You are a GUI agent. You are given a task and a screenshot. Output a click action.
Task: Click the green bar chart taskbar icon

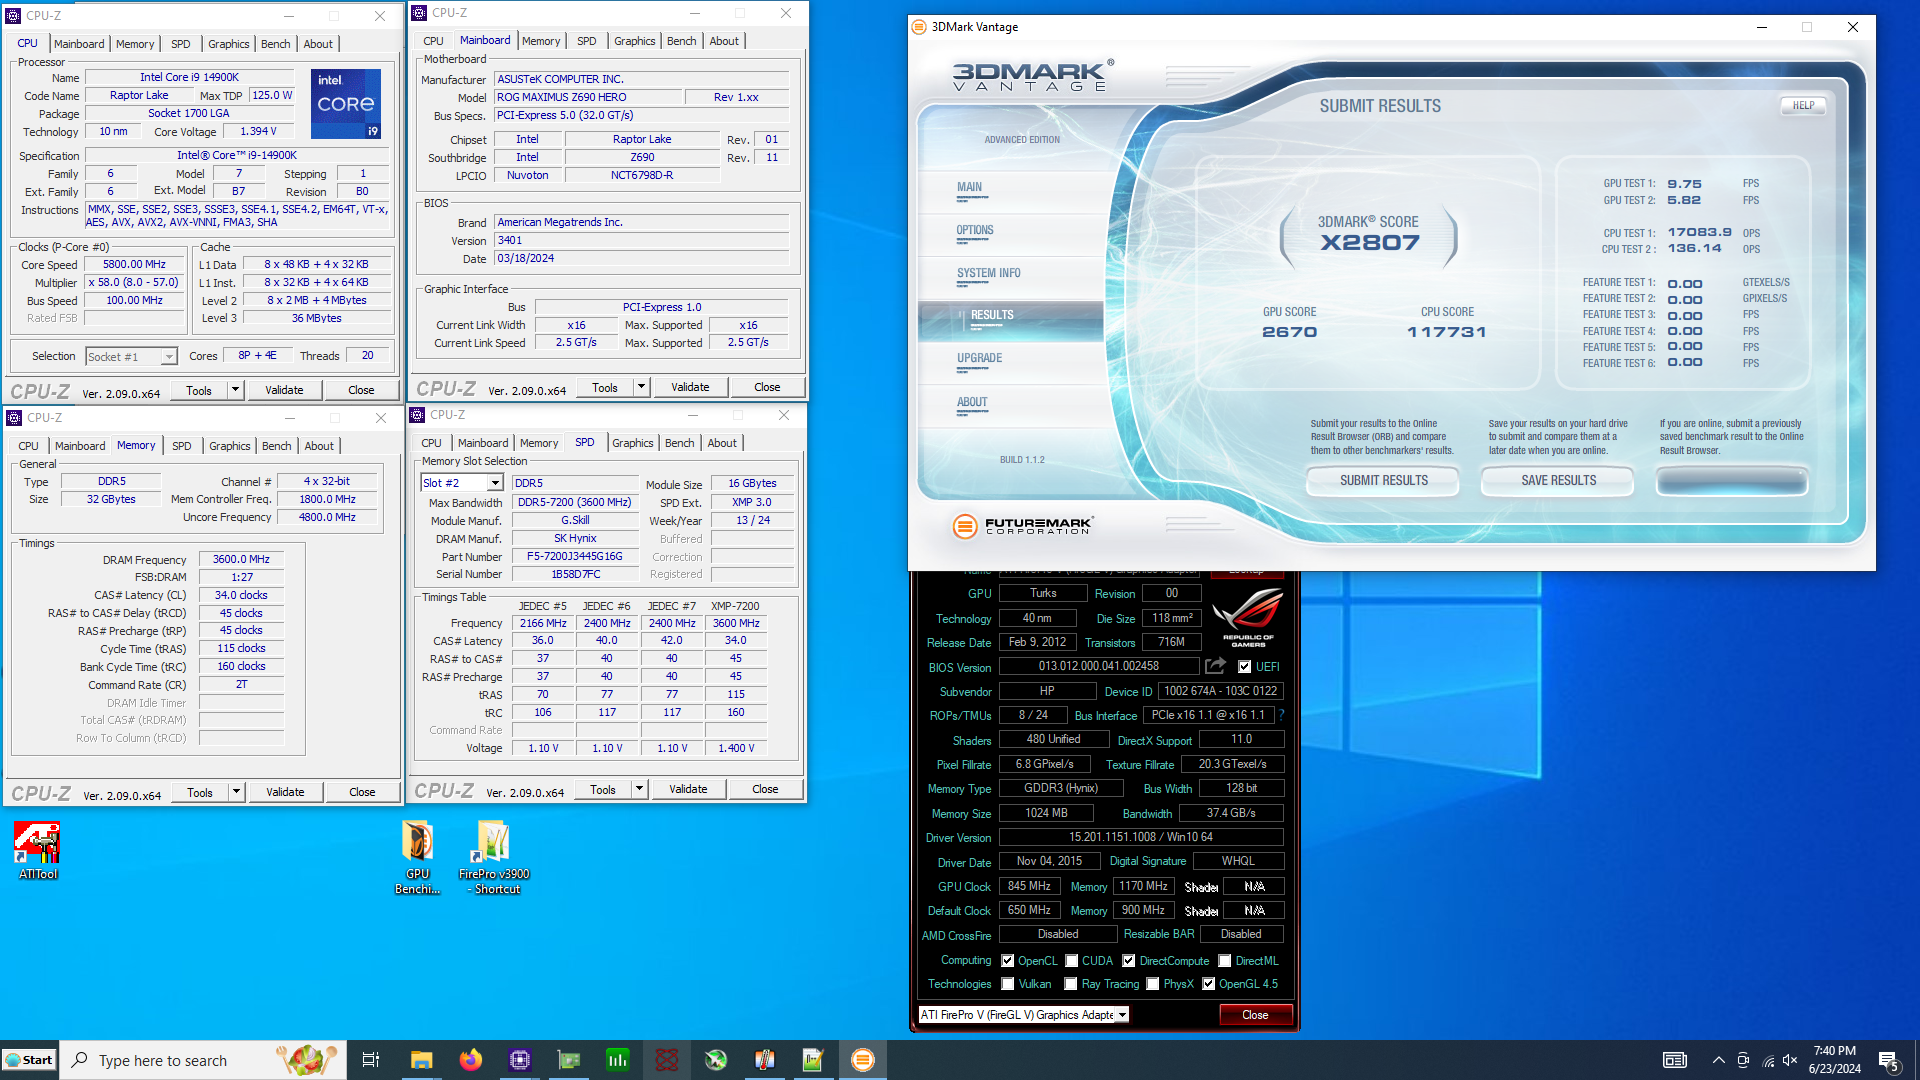click(618, 1060)
